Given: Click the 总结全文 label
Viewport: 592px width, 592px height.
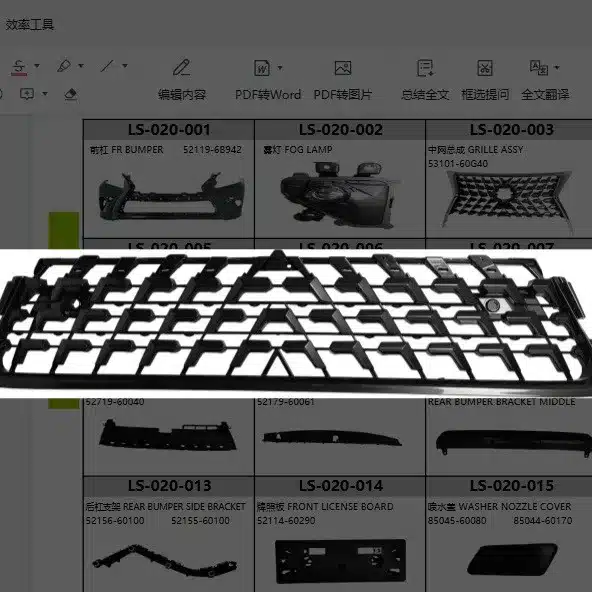Looking at the screenshot, I should pyautogui.click(x=425, y=94).
